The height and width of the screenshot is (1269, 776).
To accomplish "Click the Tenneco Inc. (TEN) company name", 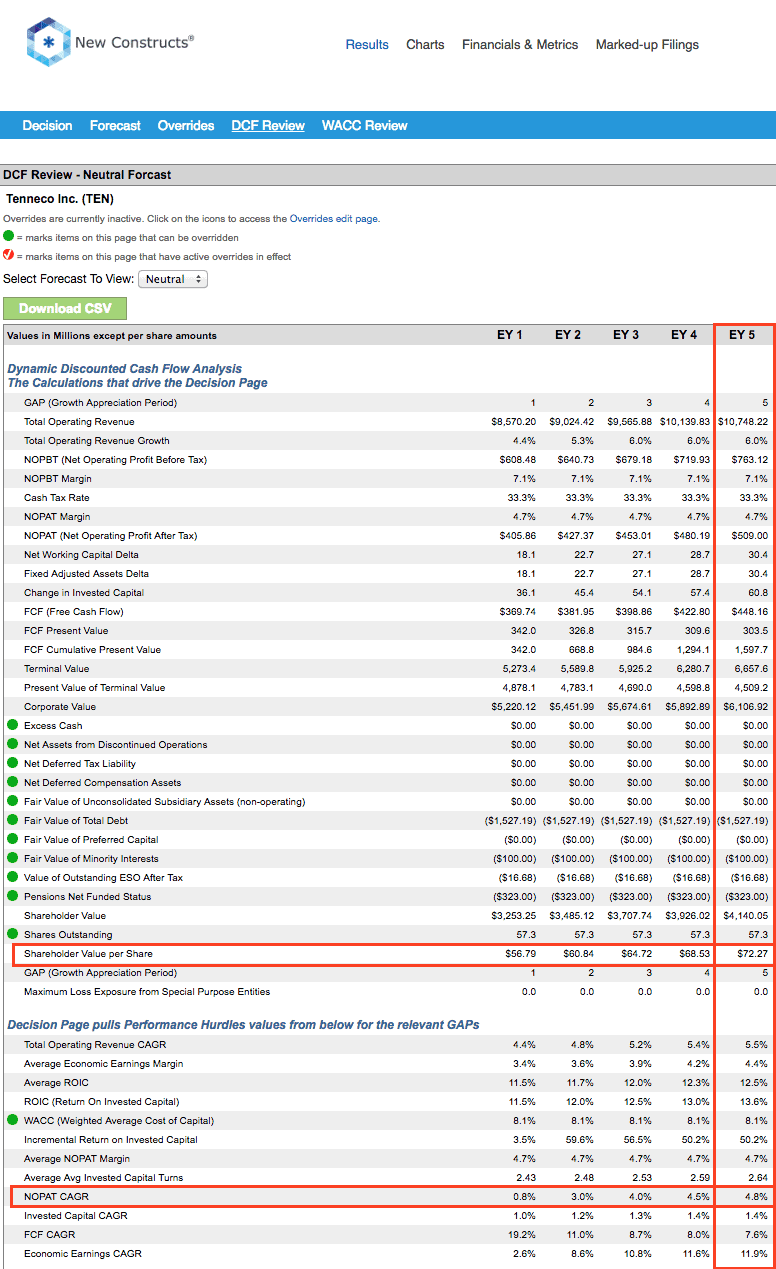I will point(59,199).
